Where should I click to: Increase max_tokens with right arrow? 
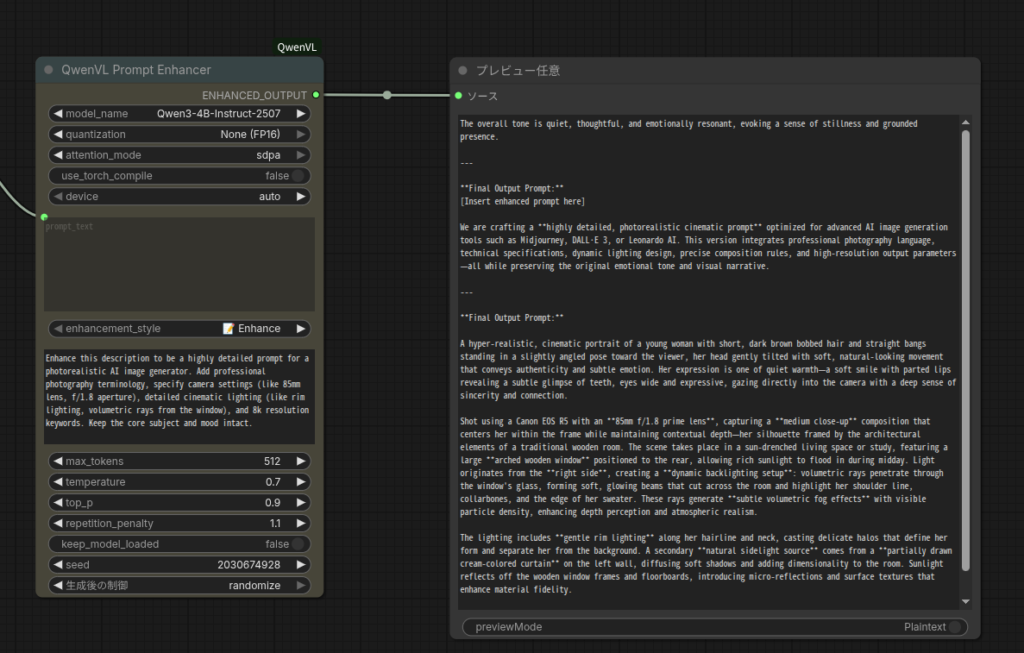point(301,461)
